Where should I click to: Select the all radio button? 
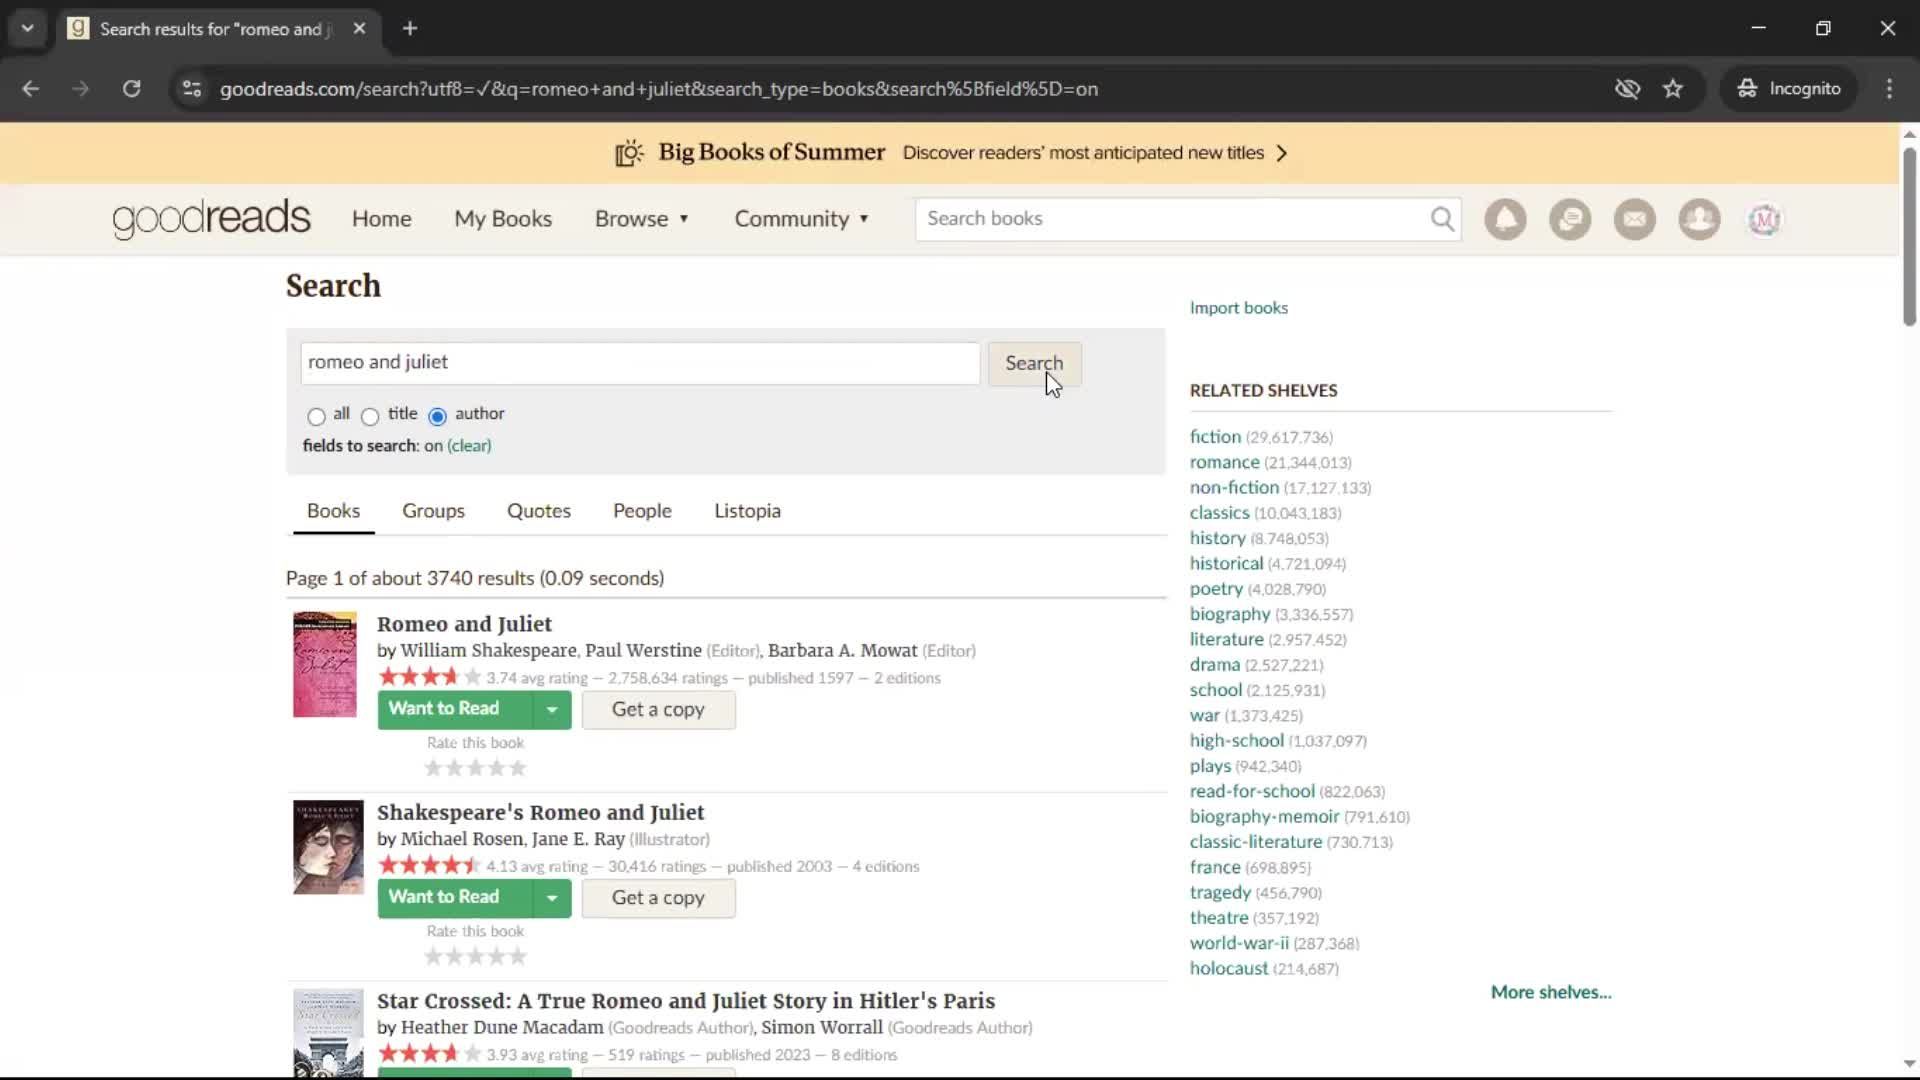tap(316, 416)
